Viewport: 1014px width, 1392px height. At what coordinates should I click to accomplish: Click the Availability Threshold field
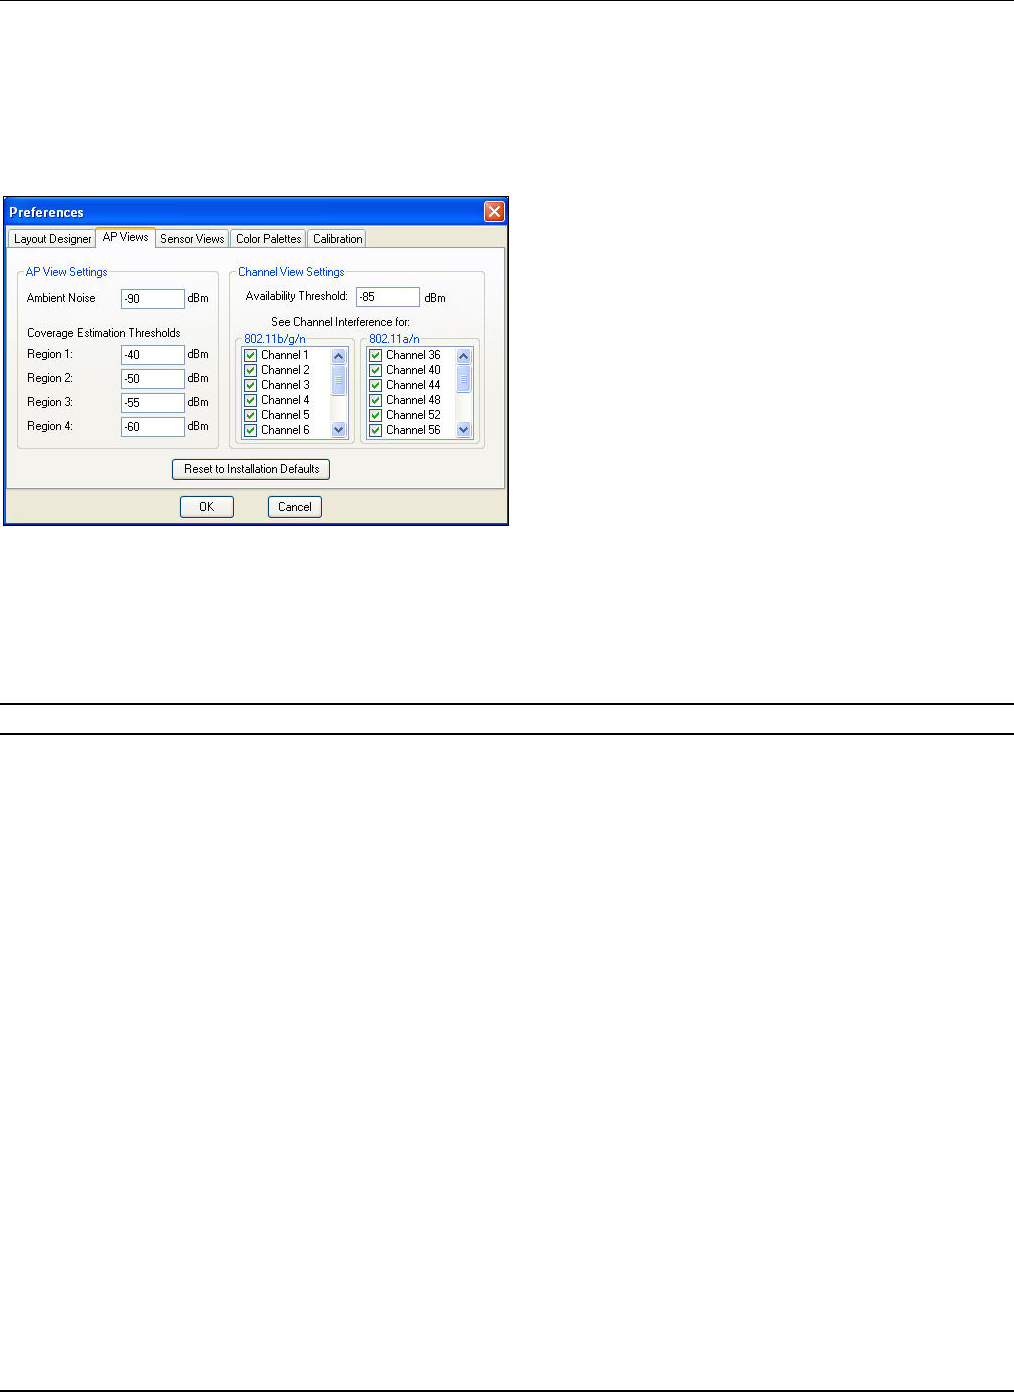coord(388,297)
